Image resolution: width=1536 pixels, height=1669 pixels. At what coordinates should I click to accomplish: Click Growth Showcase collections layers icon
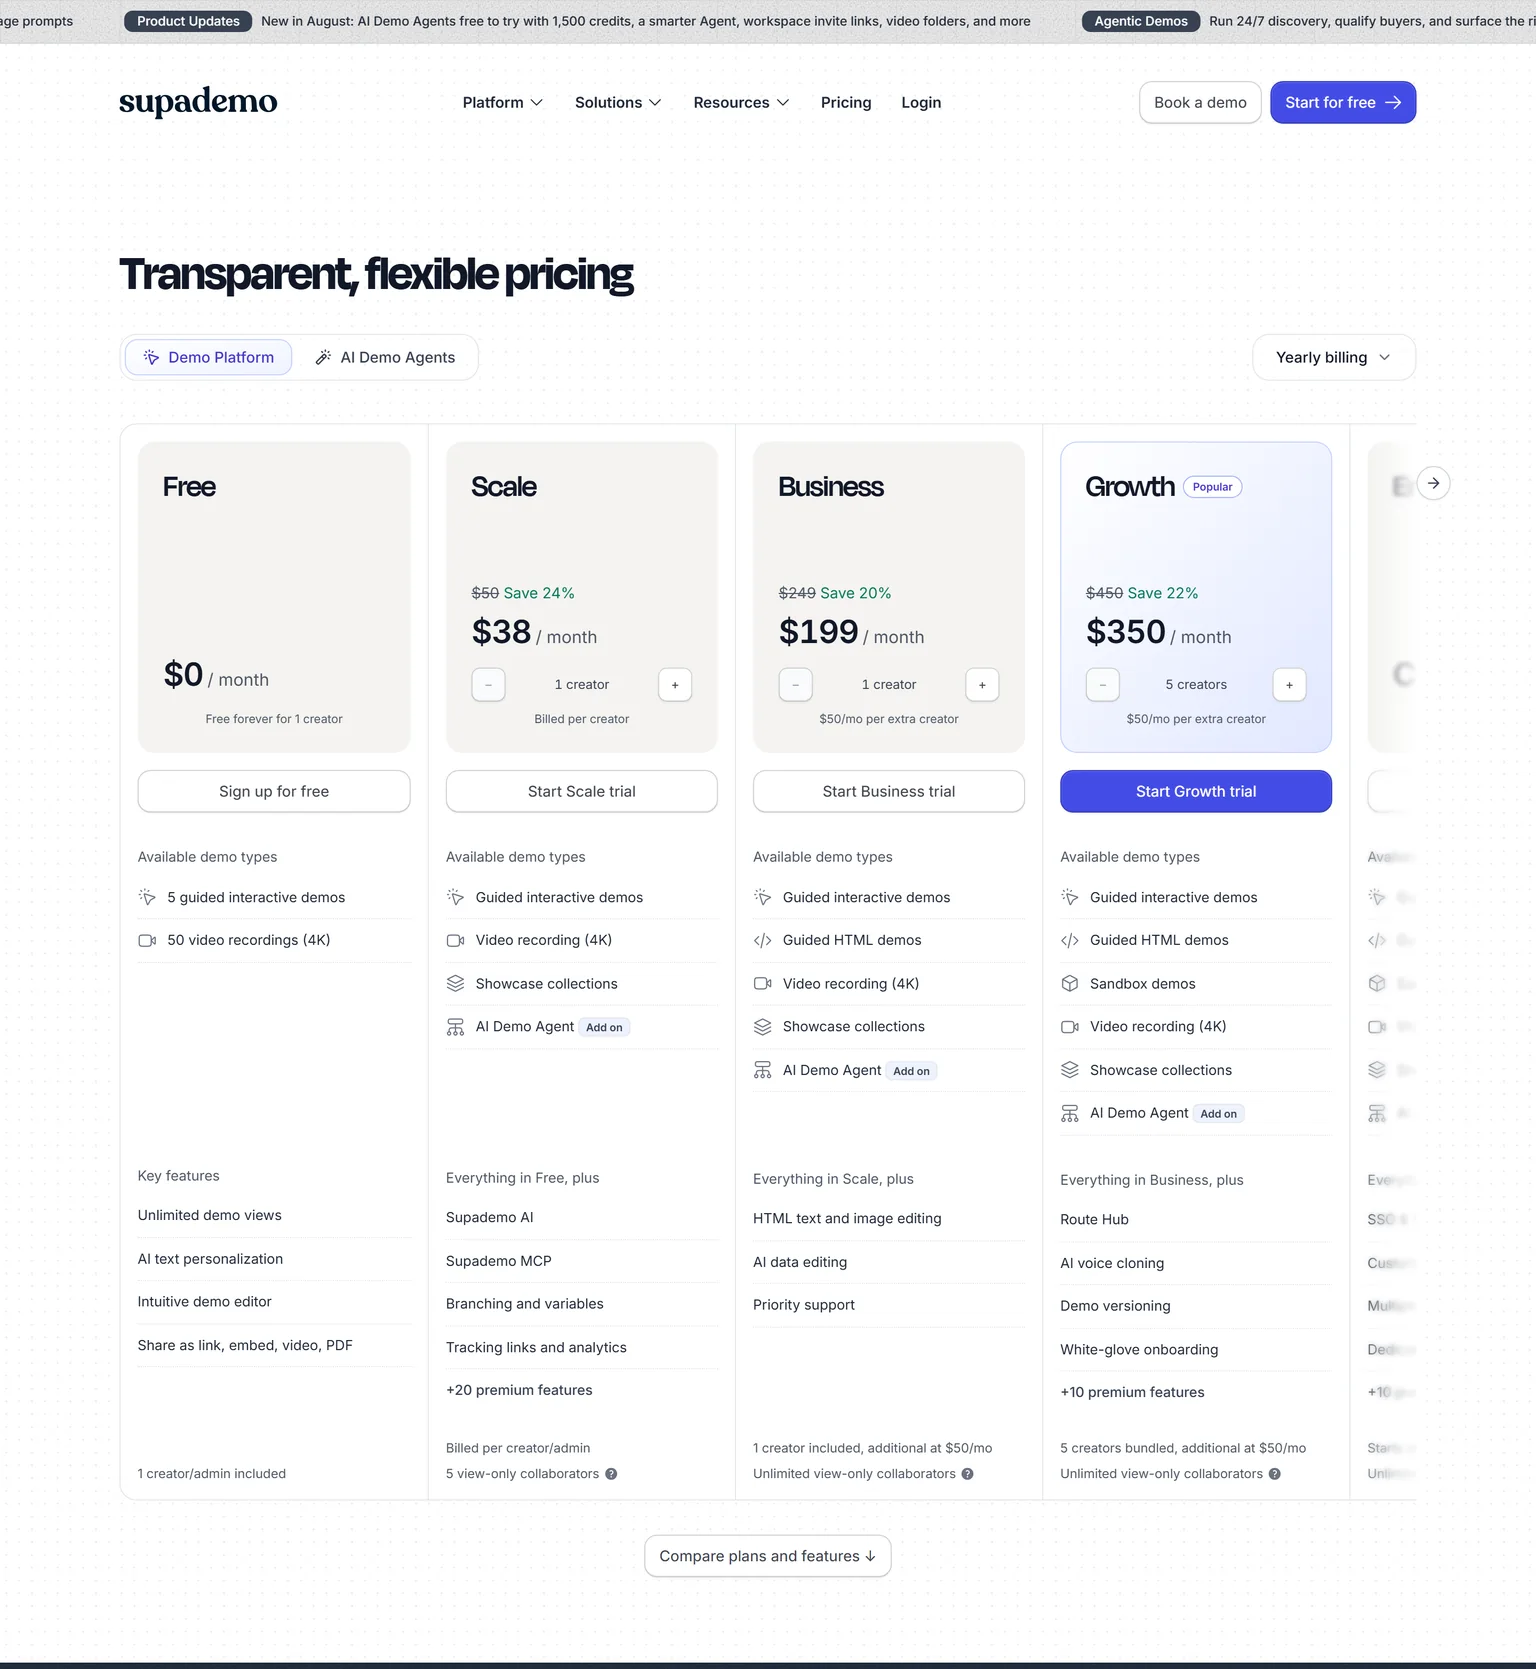tap(1069, 1069)
